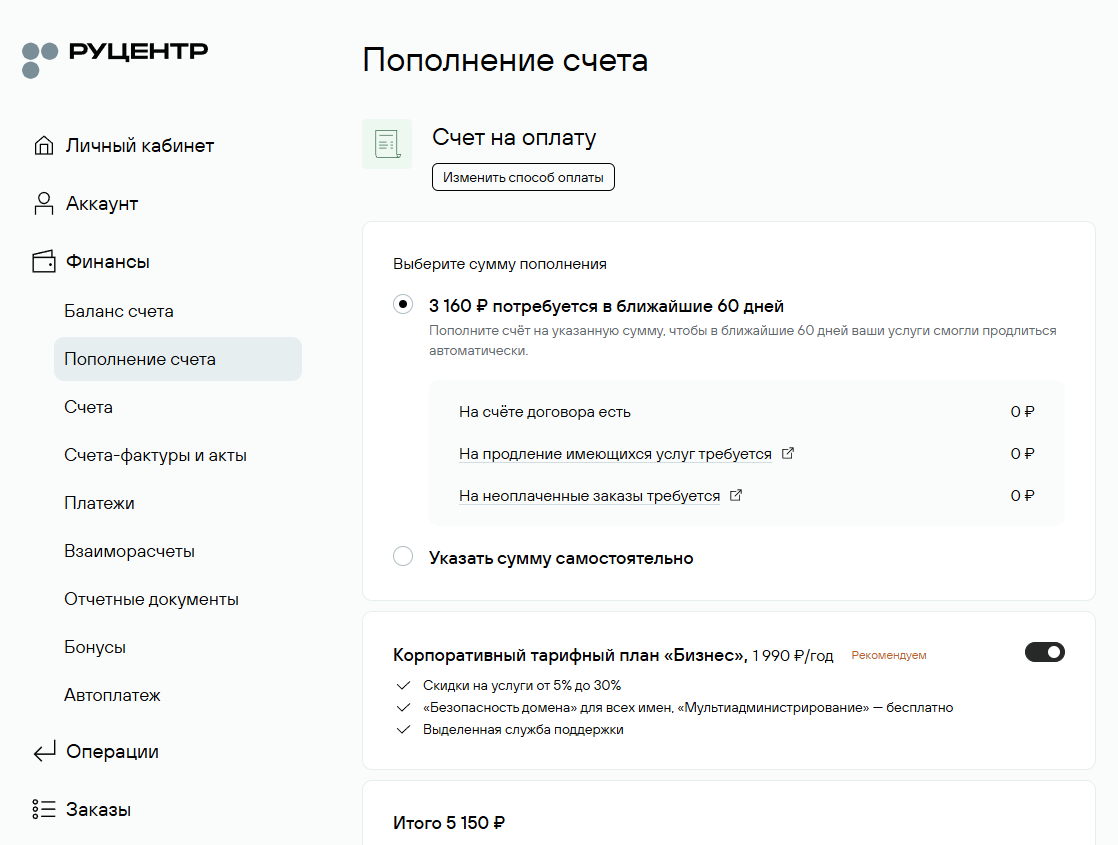Go to Счета-фактуры и акты
The width and height of the screenshot is (1118, 845).
coord(155,455)
